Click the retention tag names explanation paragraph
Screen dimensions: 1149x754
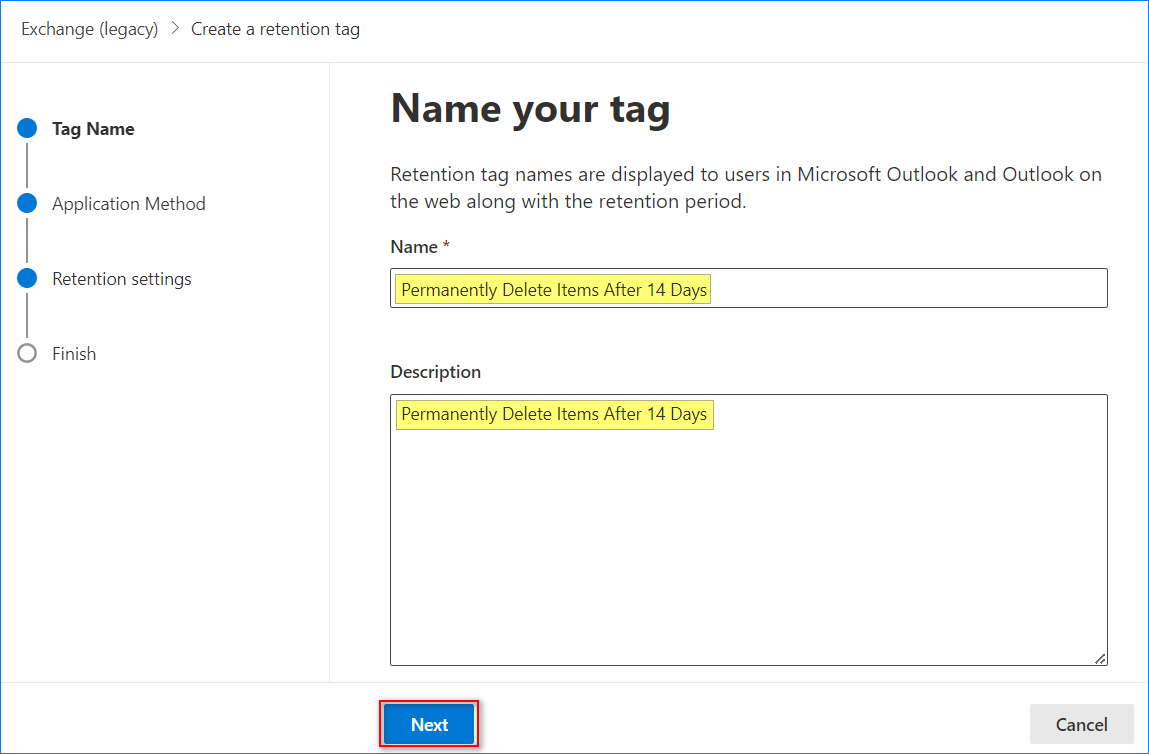coord(745,188)
